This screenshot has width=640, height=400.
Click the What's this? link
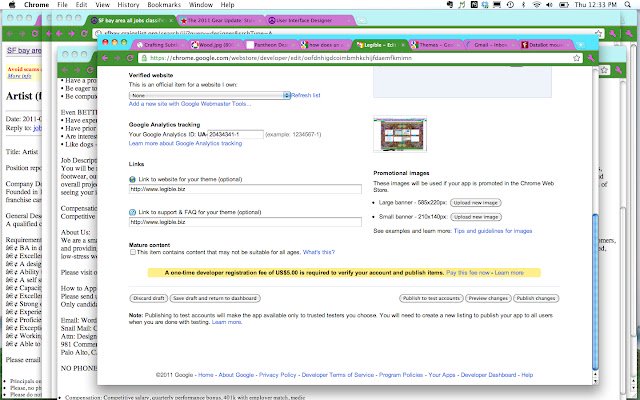pos(319,252)
